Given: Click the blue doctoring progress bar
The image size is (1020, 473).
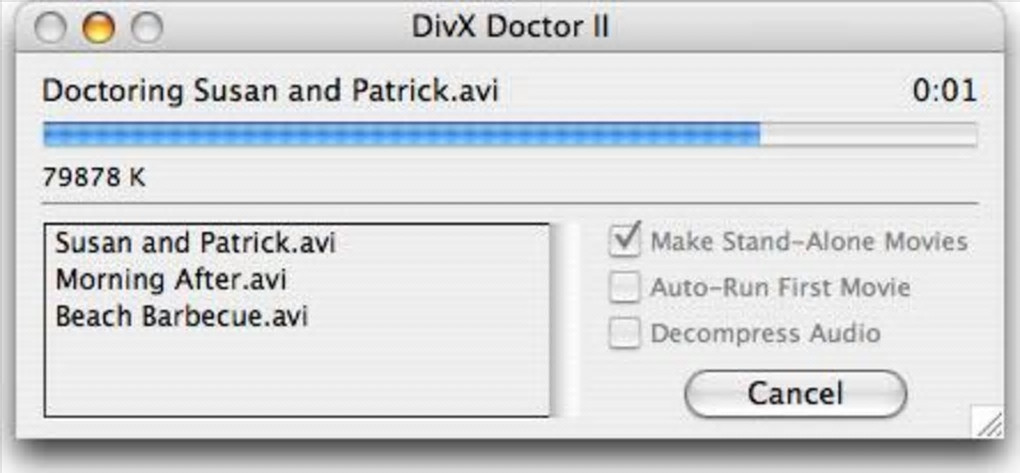Looking at the screenshot, I should pos(400,134).
